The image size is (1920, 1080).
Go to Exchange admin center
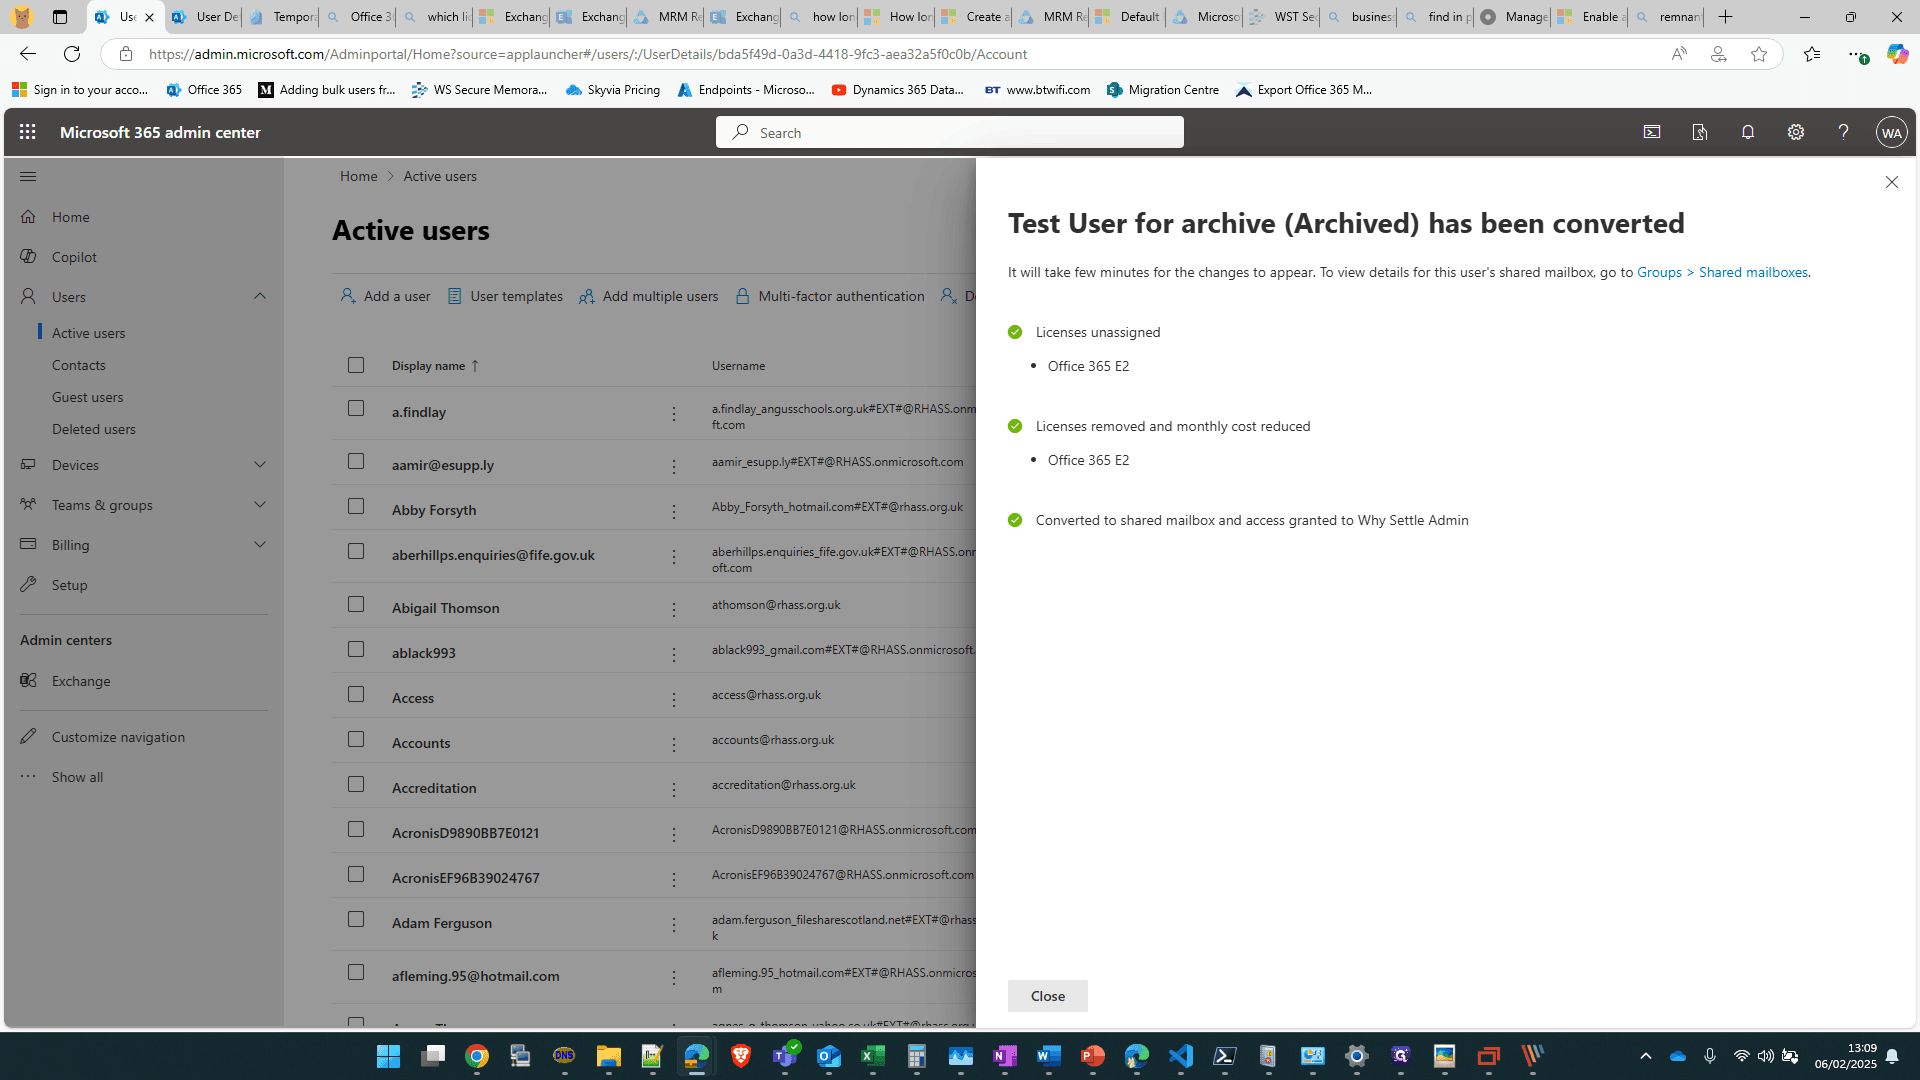(x=81, y=681)
